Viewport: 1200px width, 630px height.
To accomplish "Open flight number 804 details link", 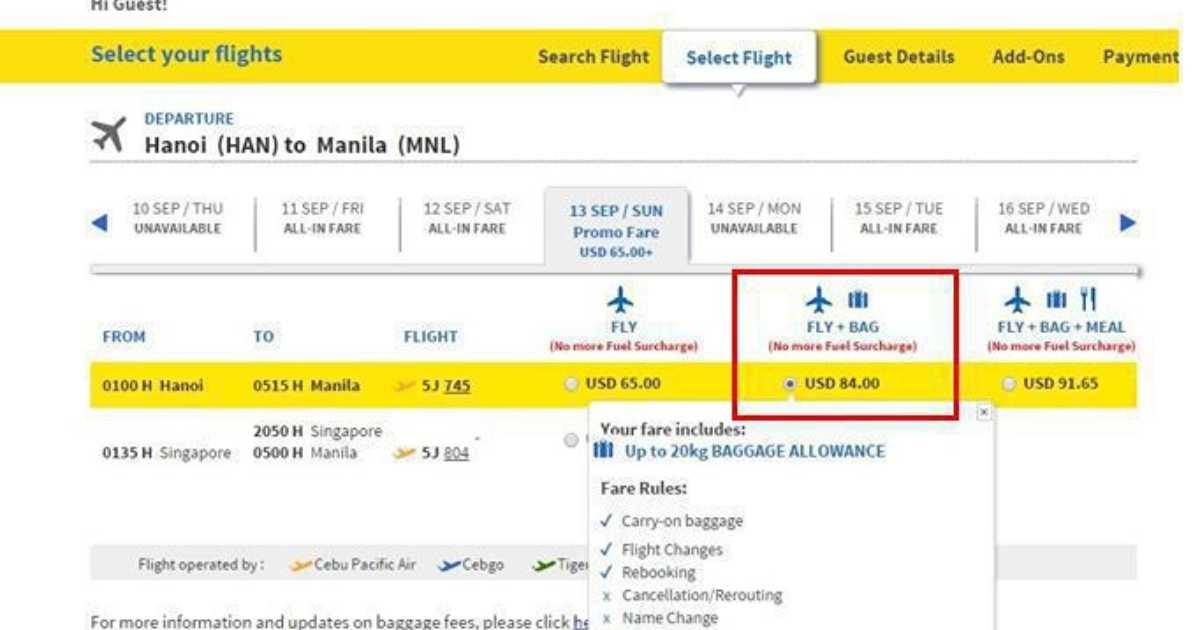I will click(x=456, y=453).
